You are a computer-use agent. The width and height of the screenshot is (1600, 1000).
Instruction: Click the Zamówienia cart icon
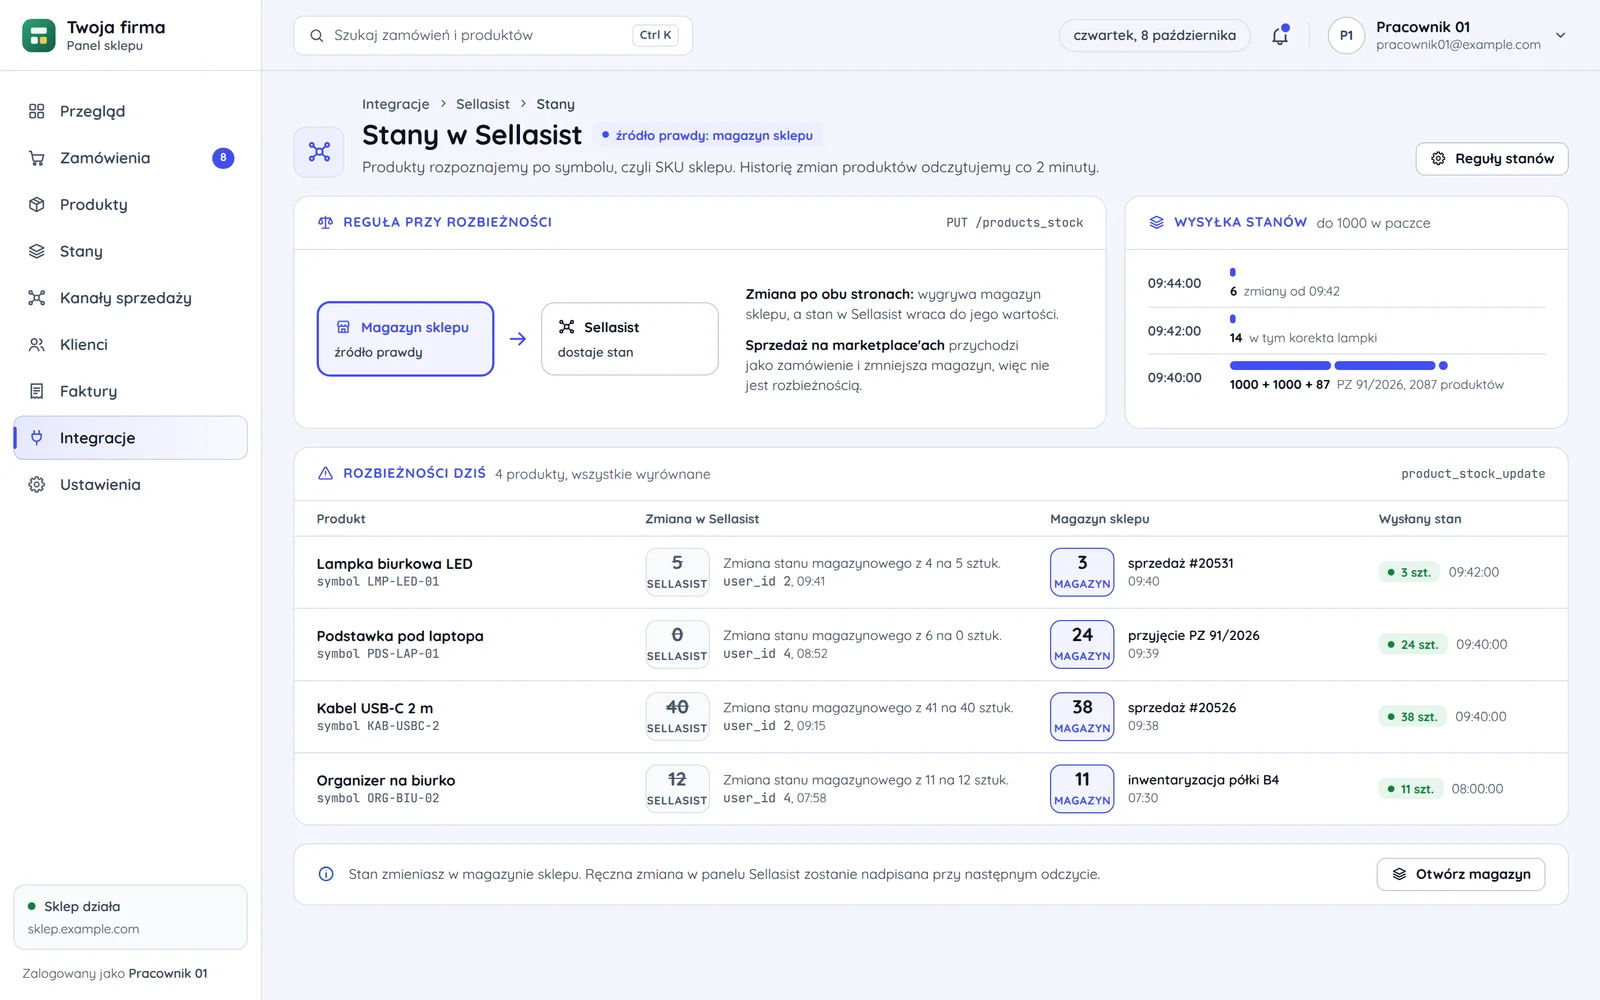coord(37,158)
